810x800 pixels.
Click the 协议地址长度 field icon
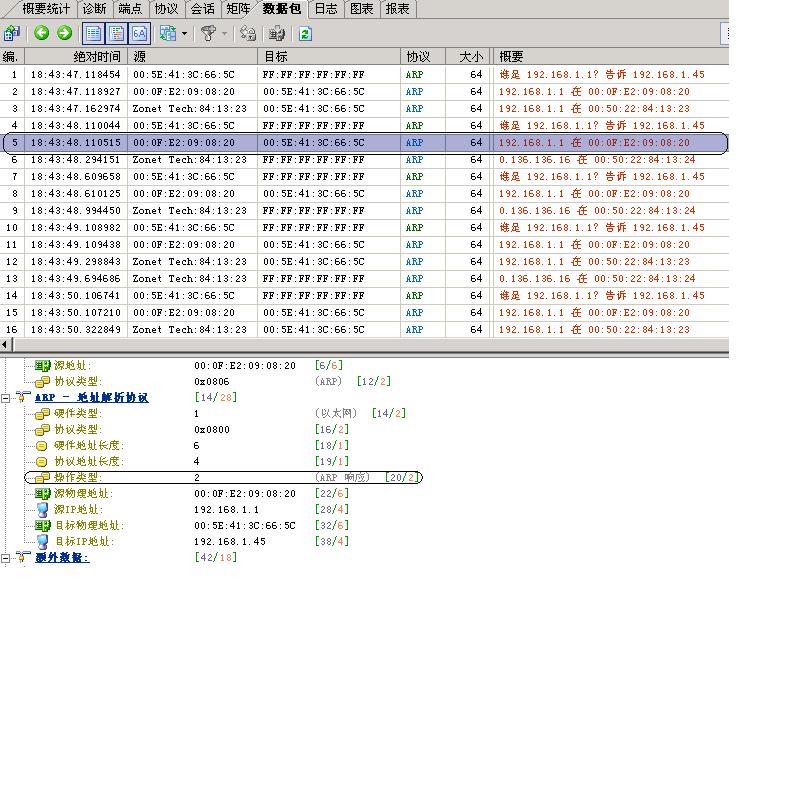tap(42, 462)
